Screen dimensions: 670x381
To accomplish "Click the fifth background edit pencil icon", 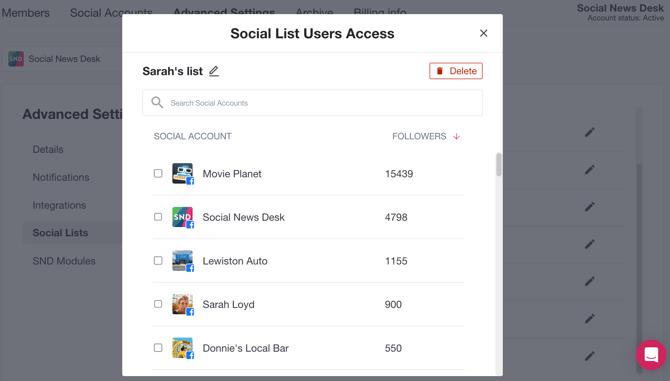I will [x=590, y=281].
